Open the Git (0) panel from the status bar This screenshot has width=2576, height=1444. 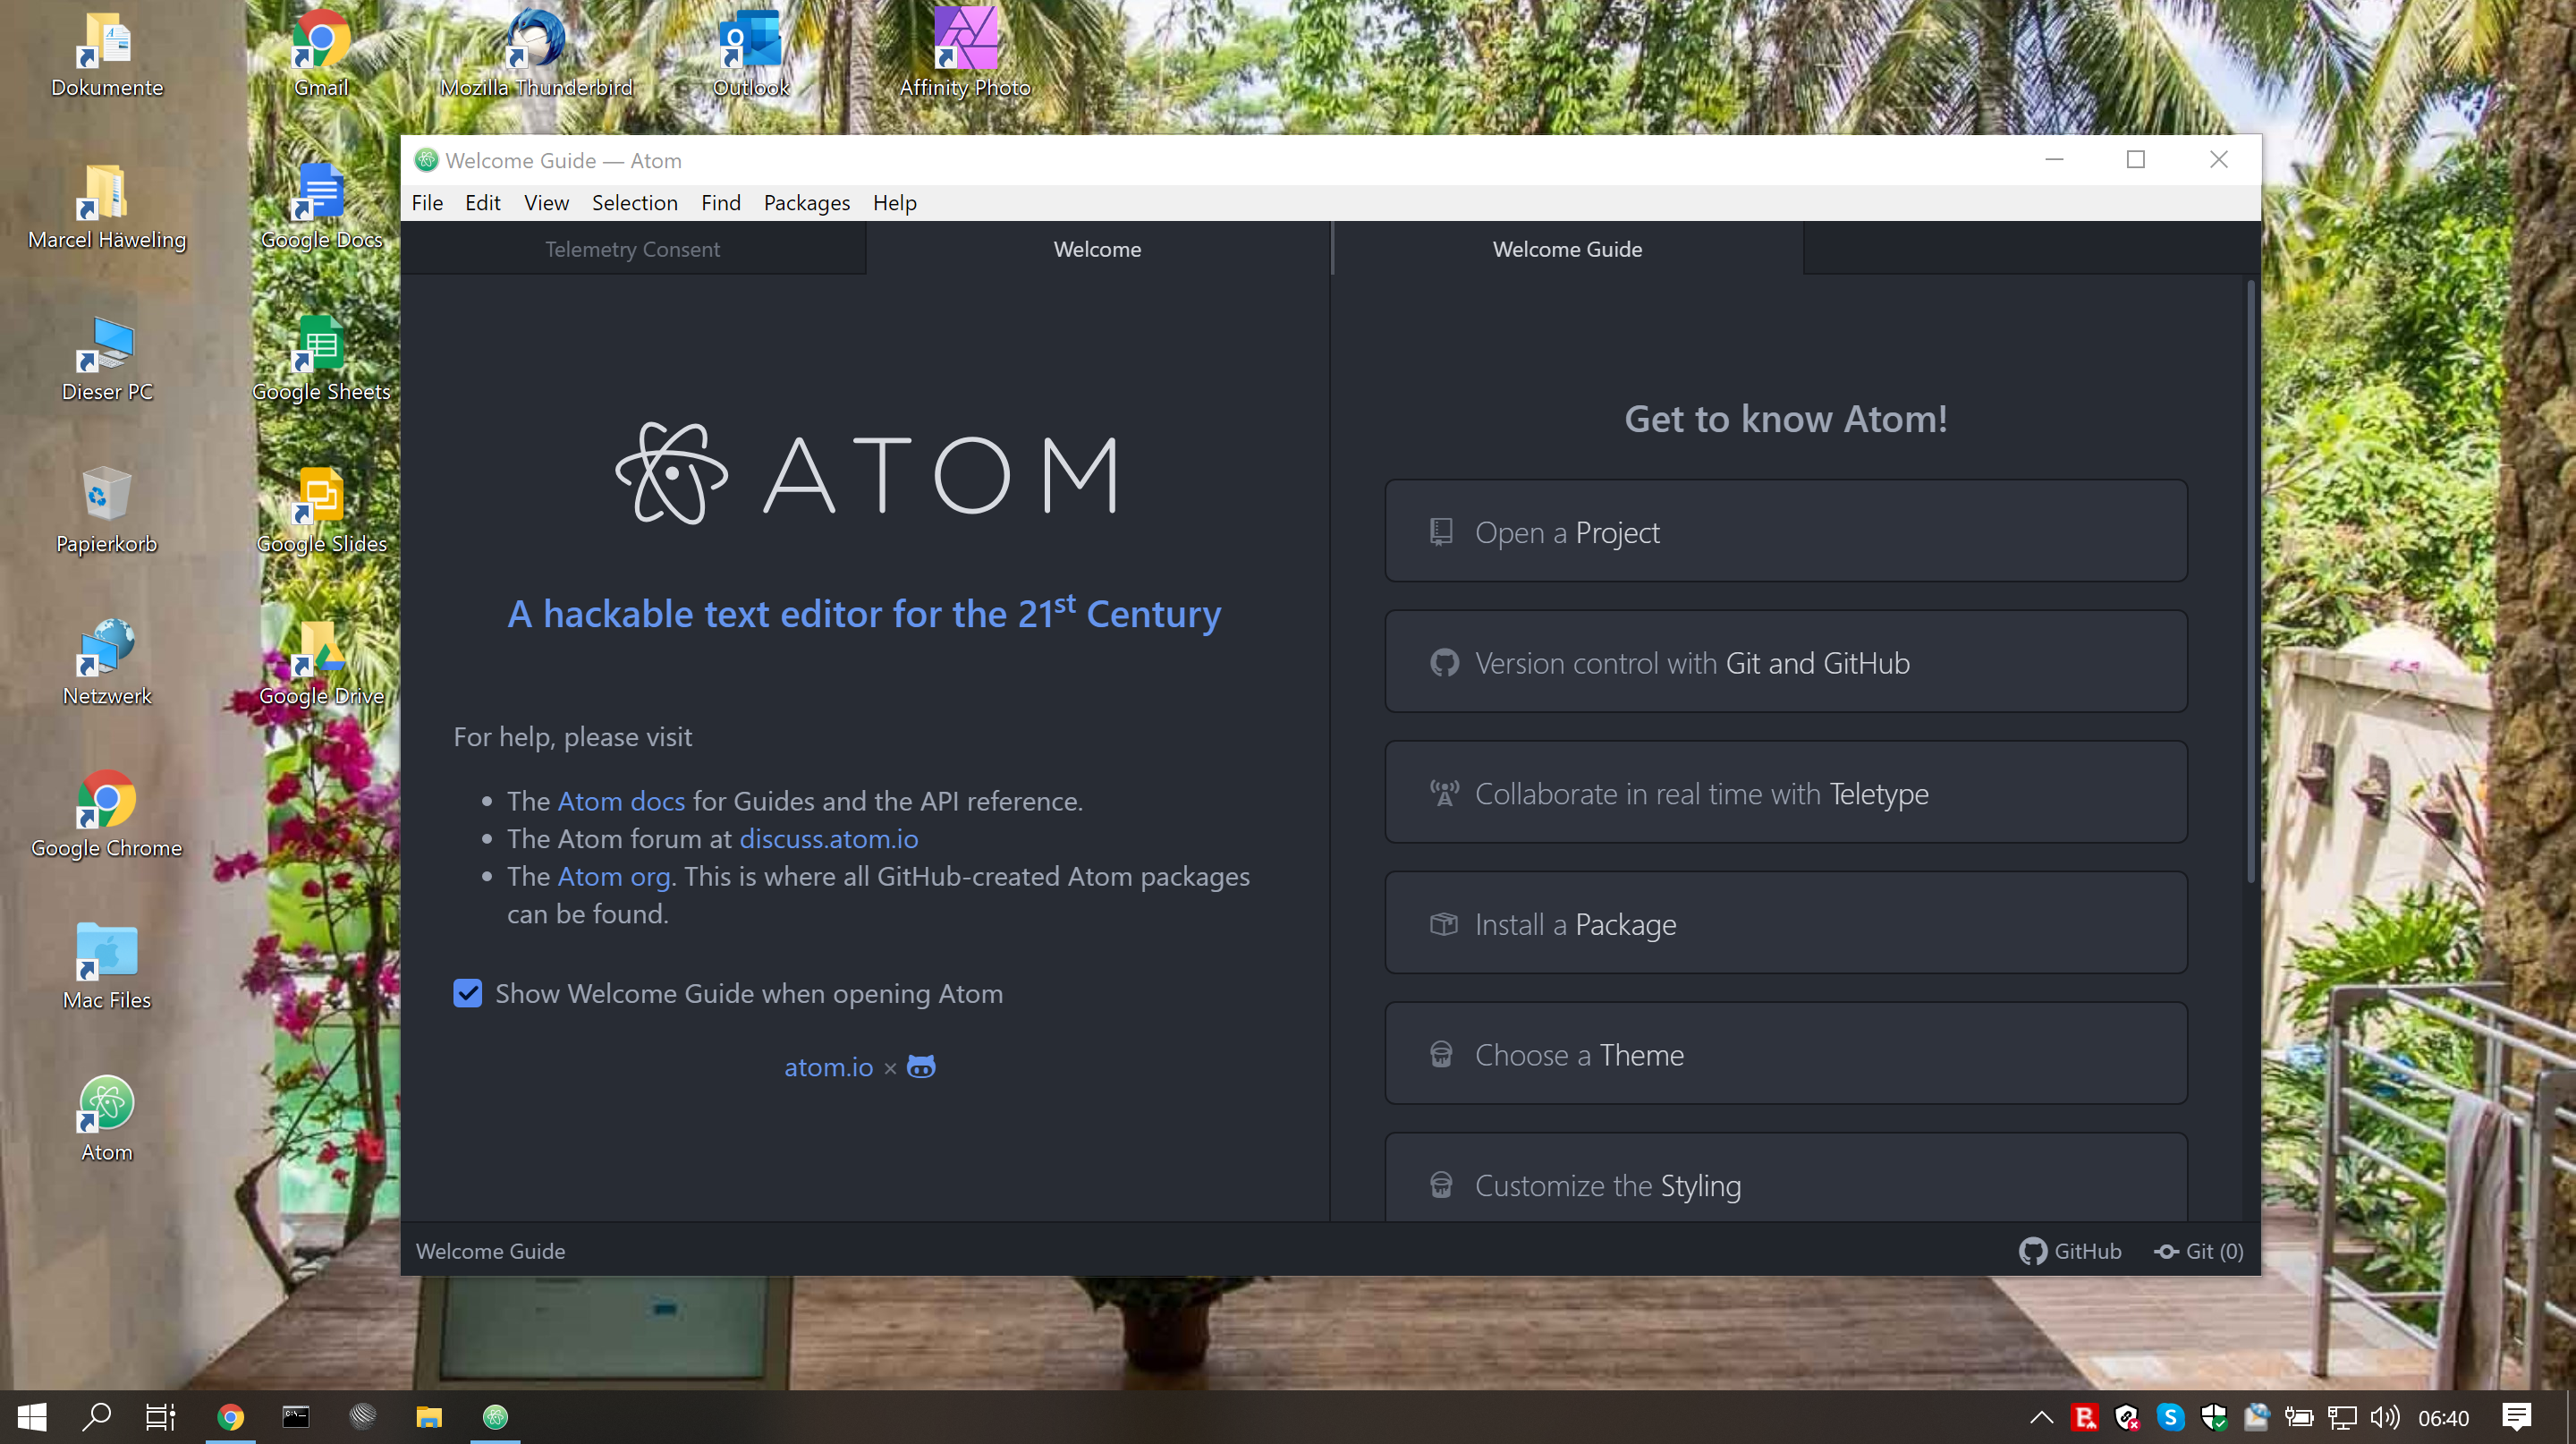tap(2198, 1251)
